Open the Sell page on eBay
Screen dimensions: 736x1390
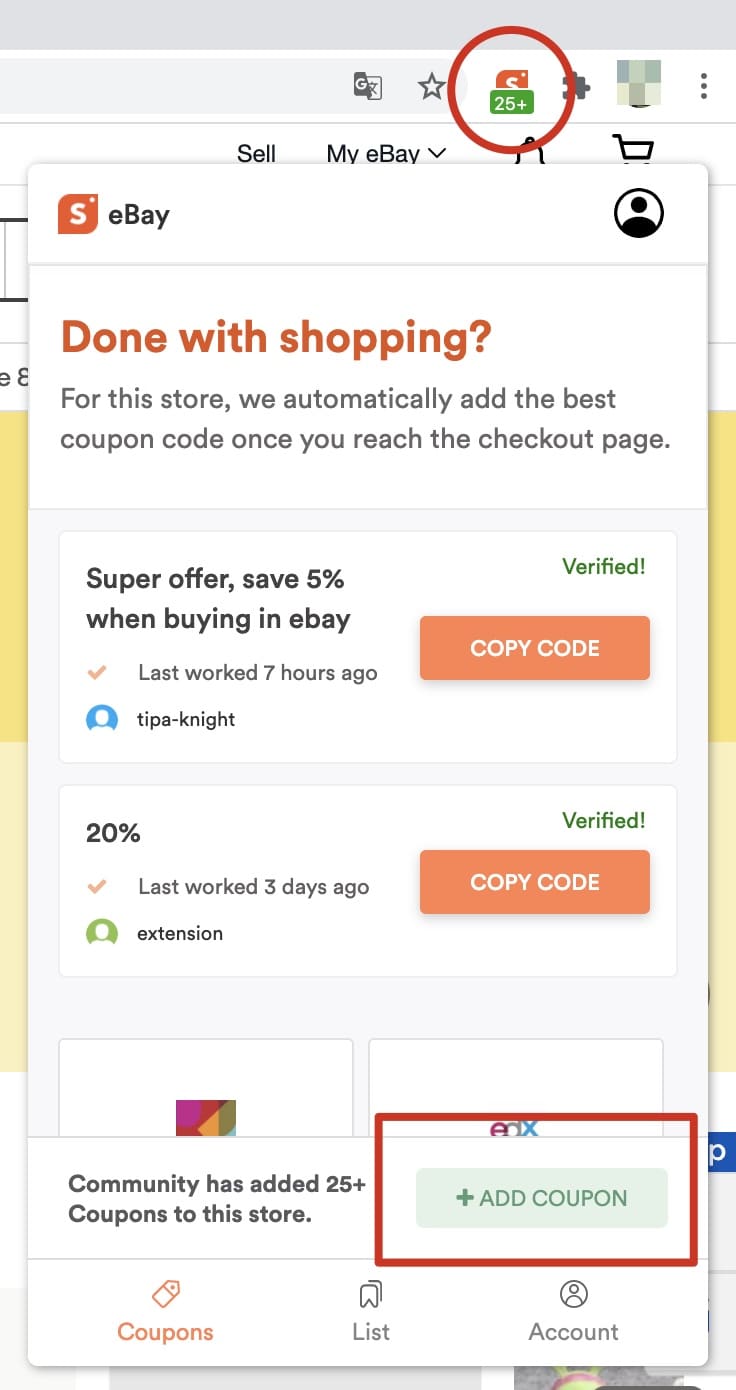[256, 153]
